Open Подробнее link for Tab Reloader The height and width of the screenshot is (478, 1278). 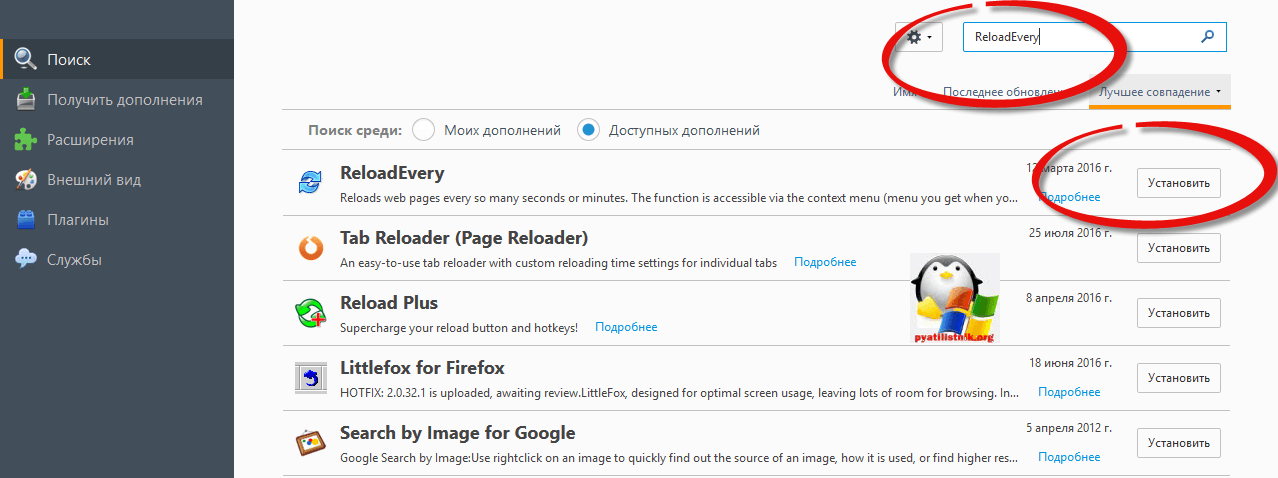(825, 262)
